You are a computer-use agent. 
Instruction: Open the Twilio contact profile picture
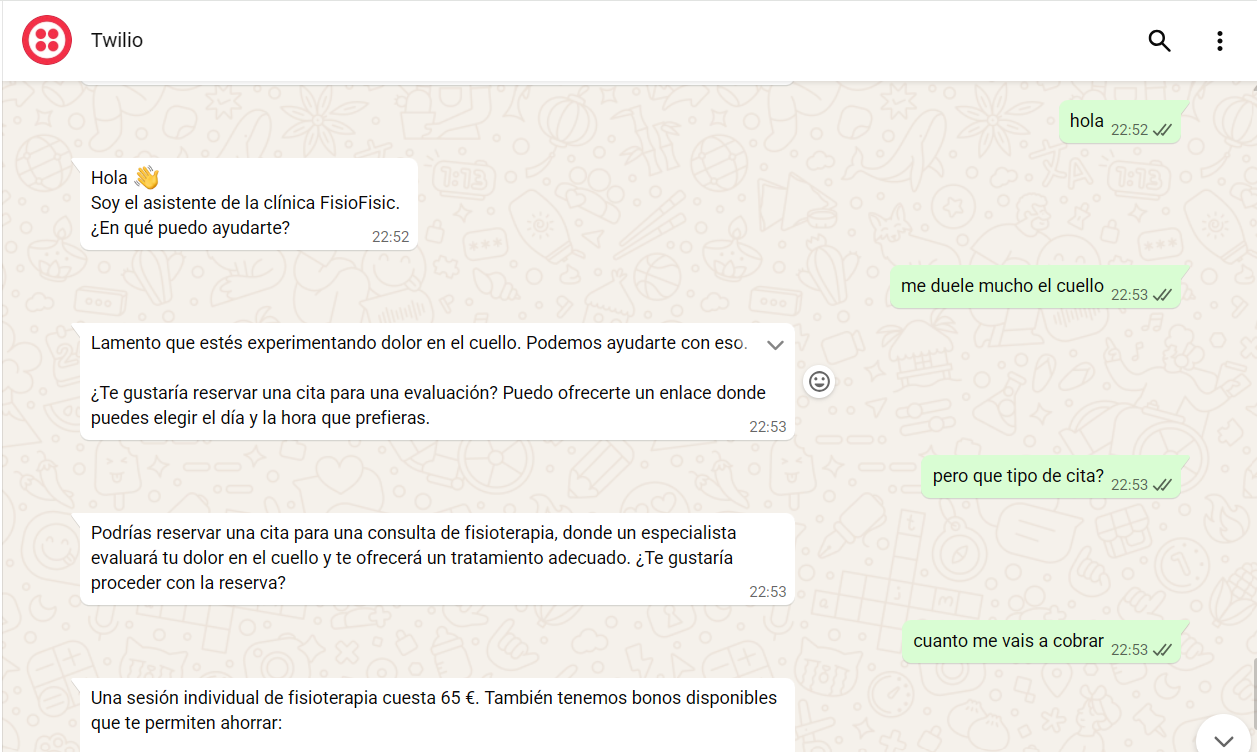tap(47, 41)
